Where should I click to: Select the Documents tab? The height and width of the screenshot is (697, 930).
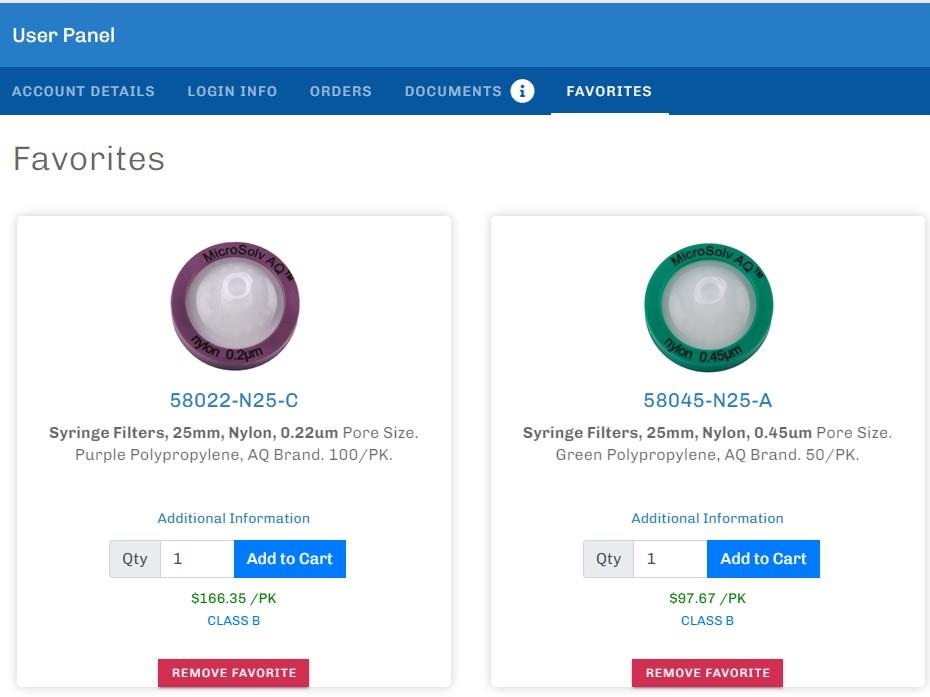click(x=453, y=91)
